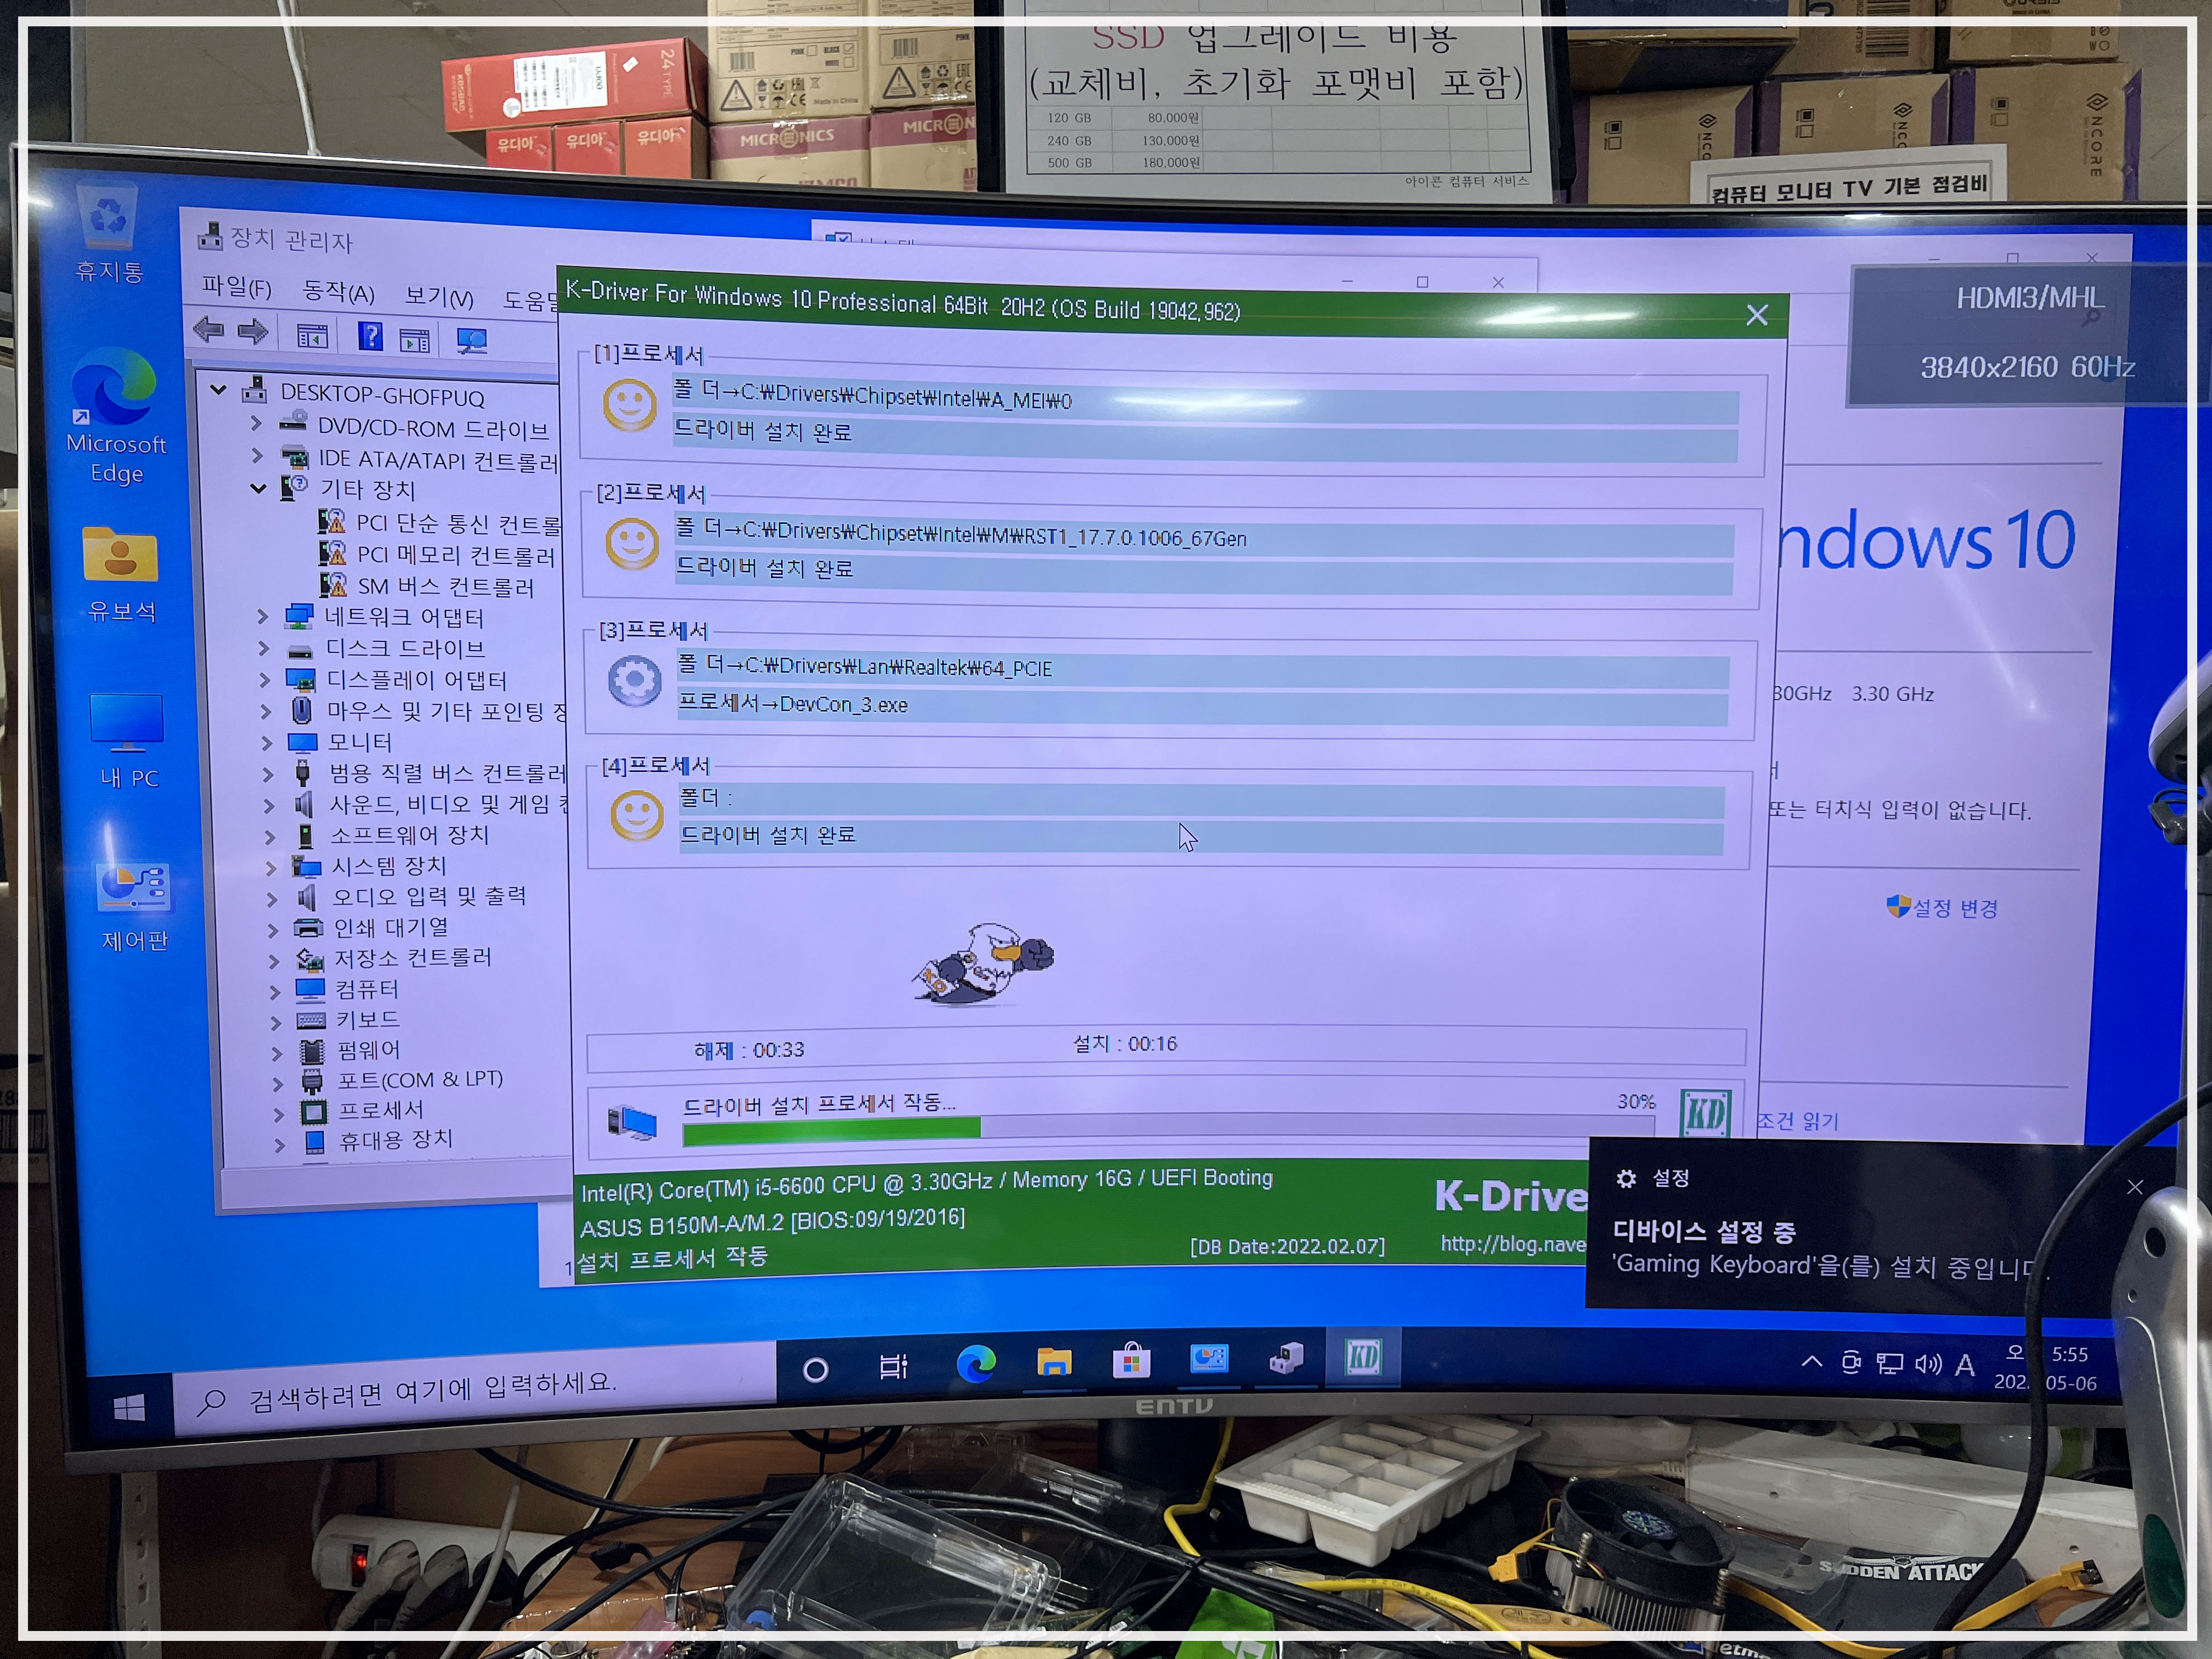
Task: Collapse the 기타 장치 tree node
Action: coord(259,489)
